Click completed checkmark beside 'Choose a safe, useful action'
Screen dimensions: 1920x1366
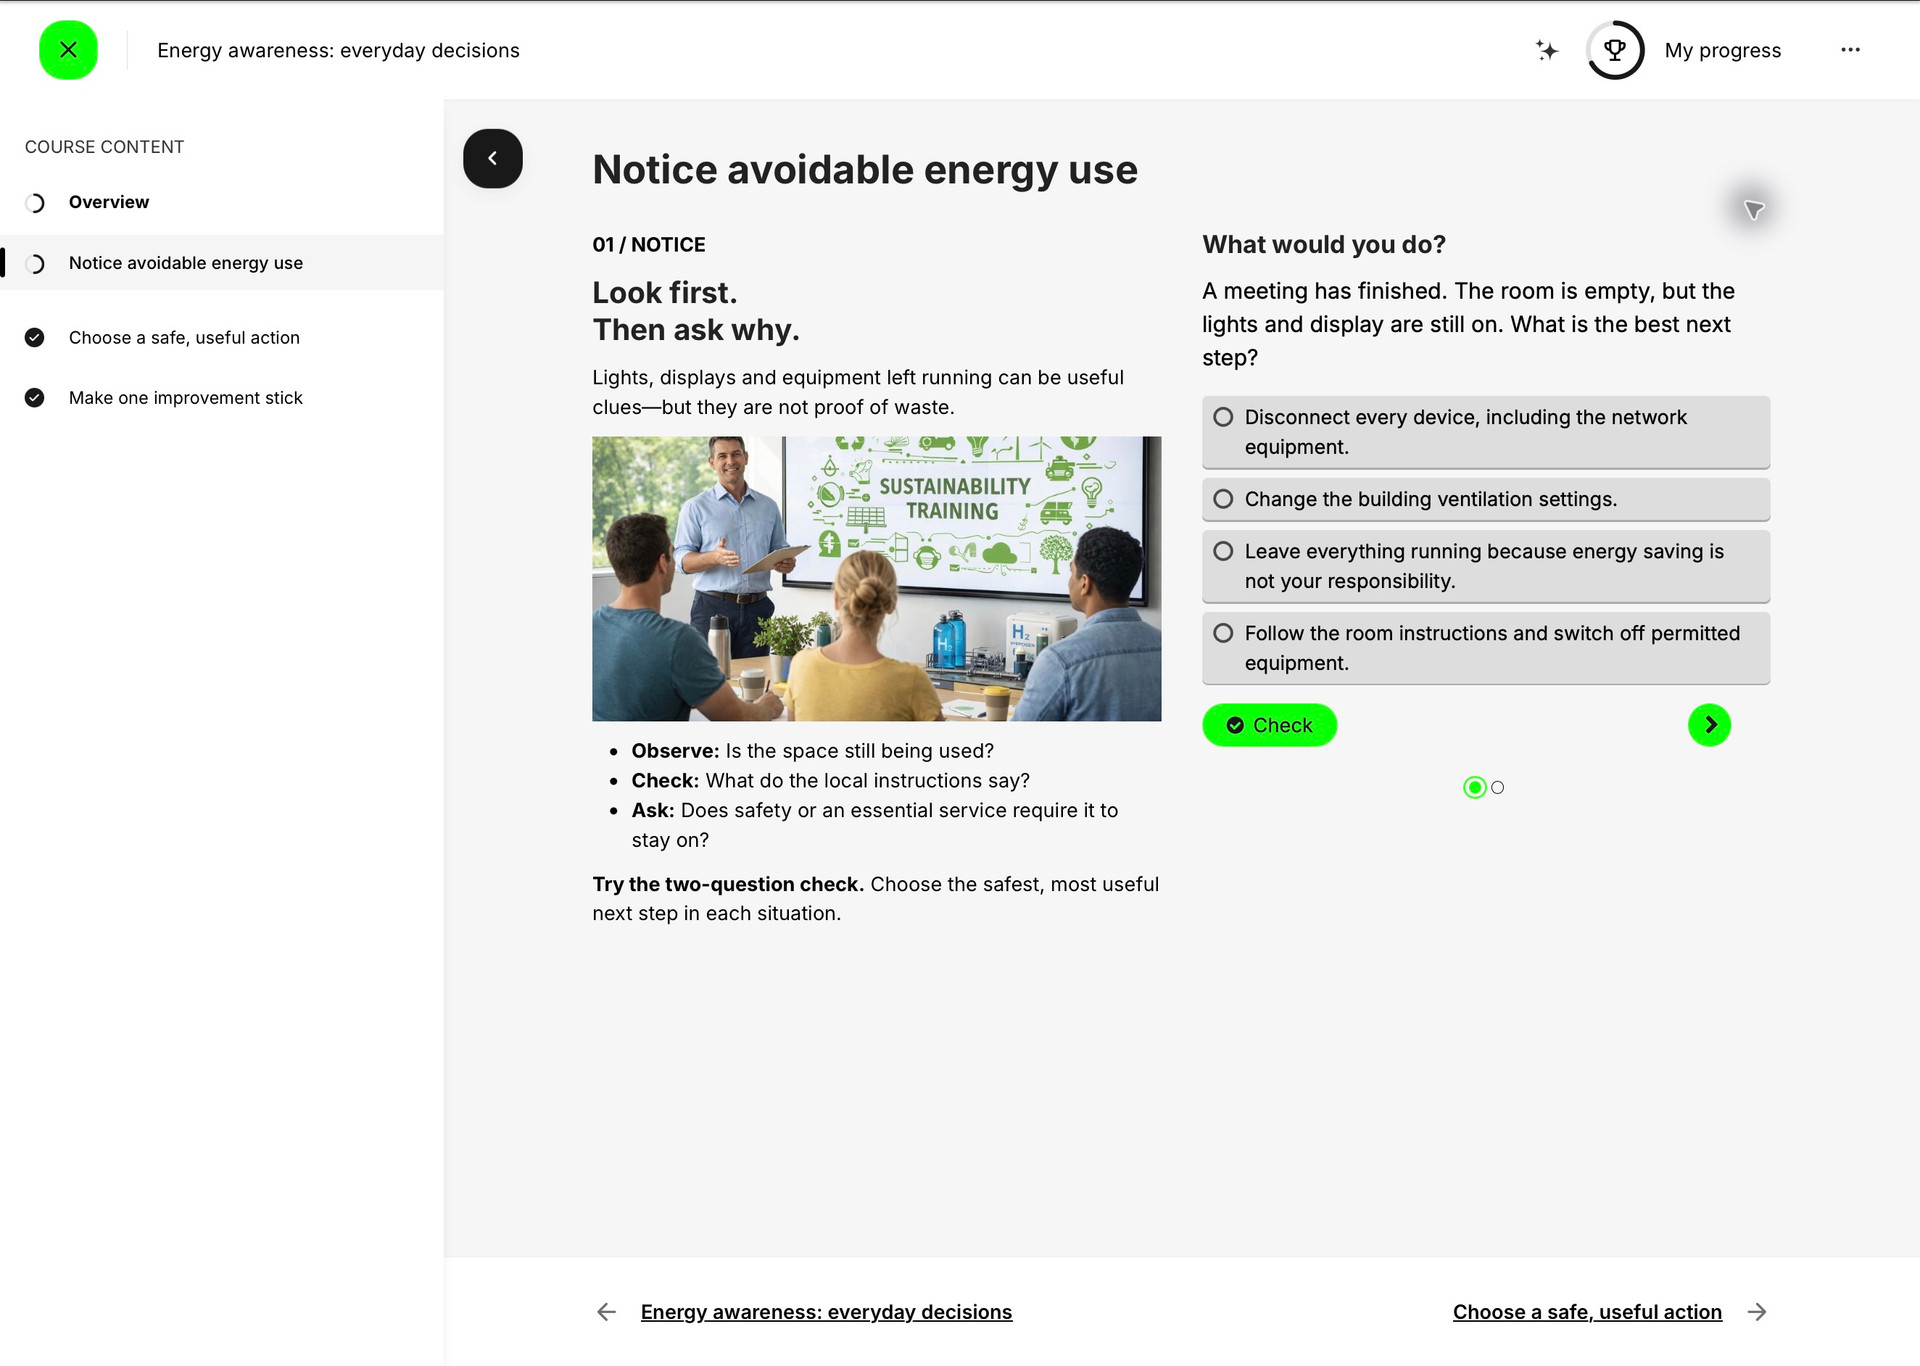click(x=35, y=338)
